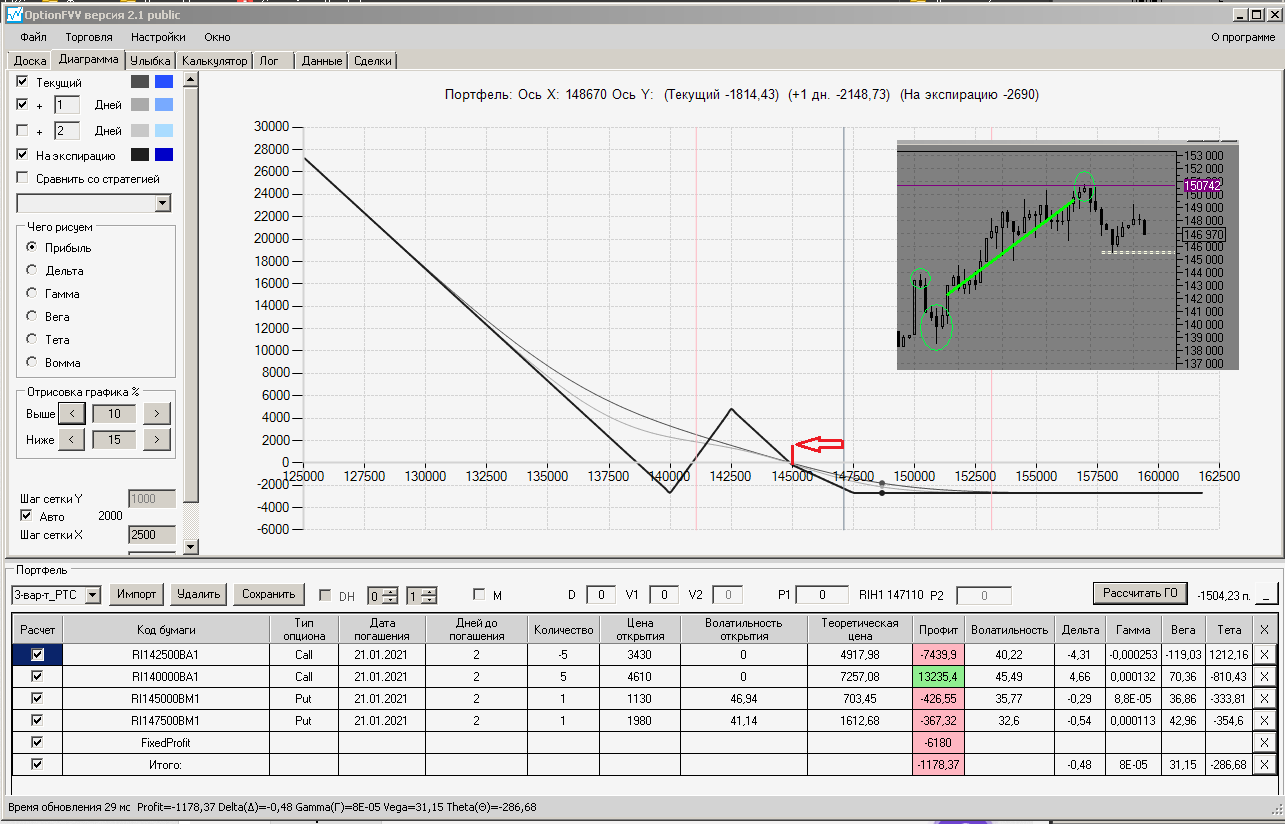Image resolution: width=1285 pixels, height=824 pixels.
Task: Enable the DH checkbox
Action: (x=325, y=595)
